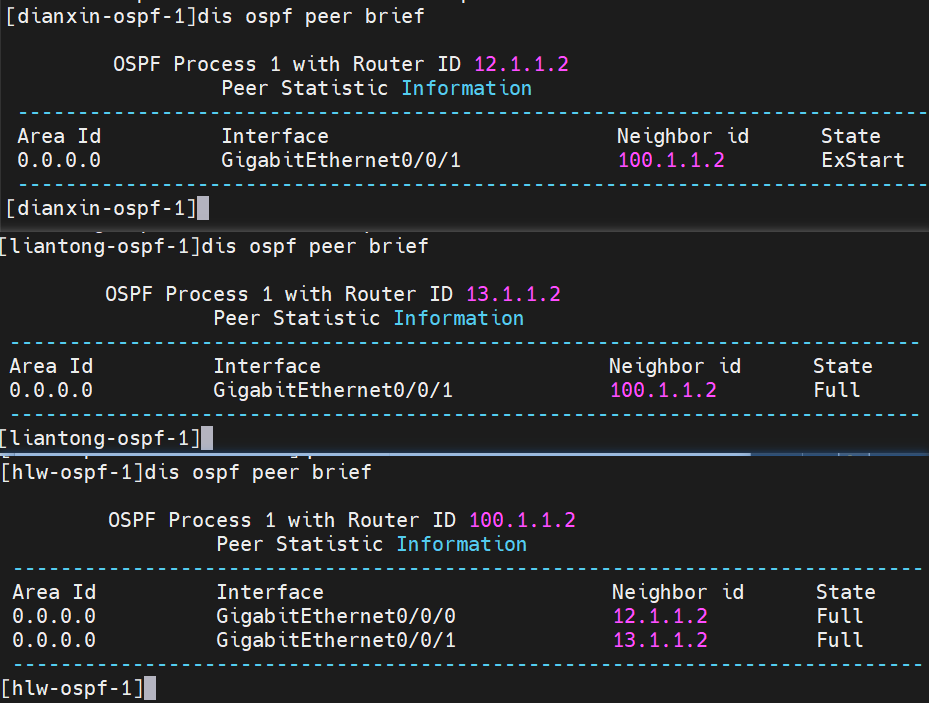
Task: Click the cursor at the bottom dianxin-ospf-1 prompt
Action: (x=203, y=208)
